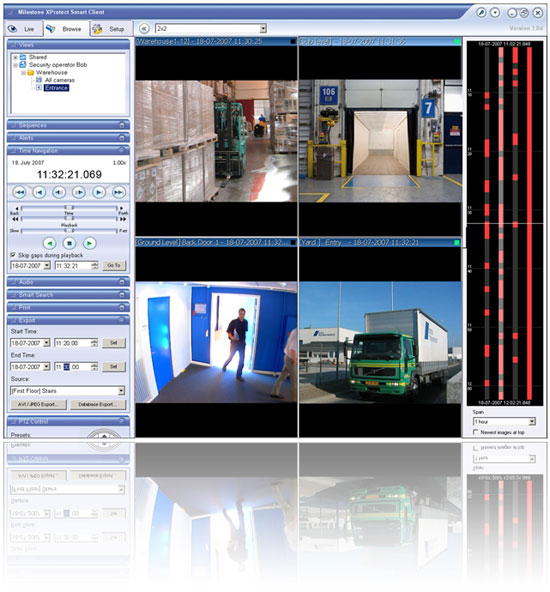Open the Span 1 hour dropdown
The width and height of the screenshot is (550, 592).
point(532,421)
